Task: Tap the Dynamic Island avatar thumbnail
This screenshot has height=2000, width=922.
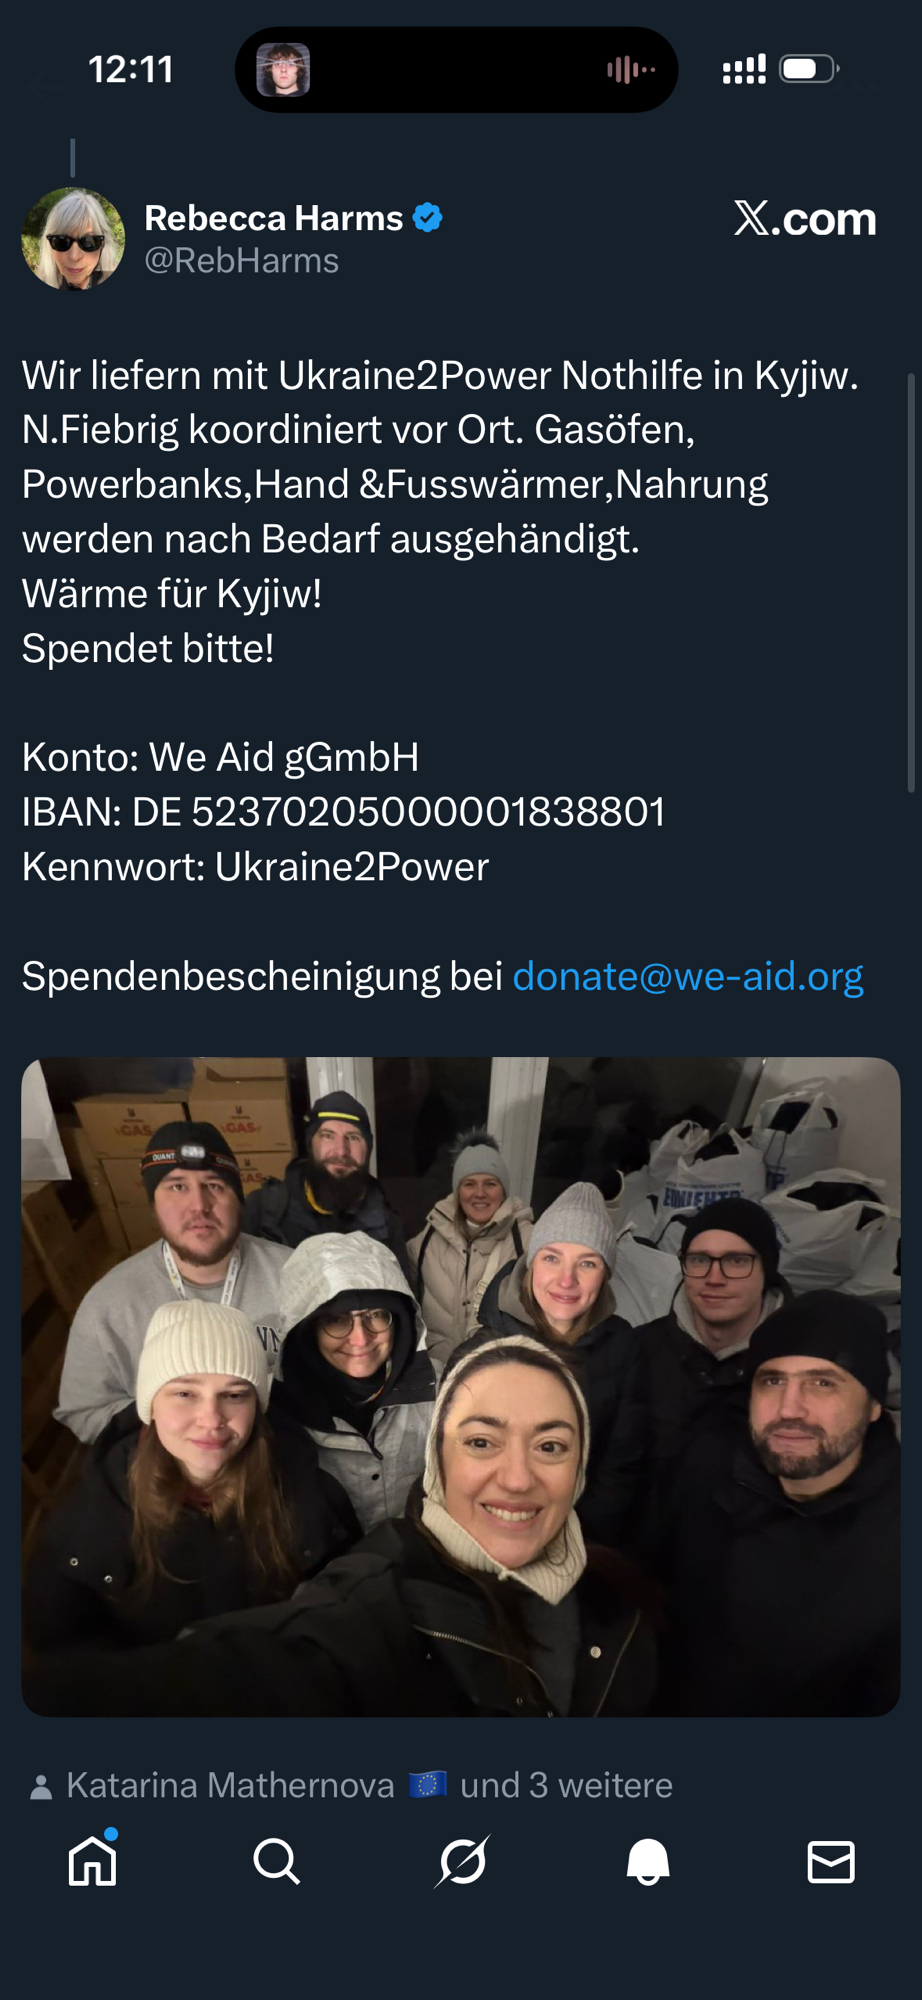Action: (x=283, y=69)
